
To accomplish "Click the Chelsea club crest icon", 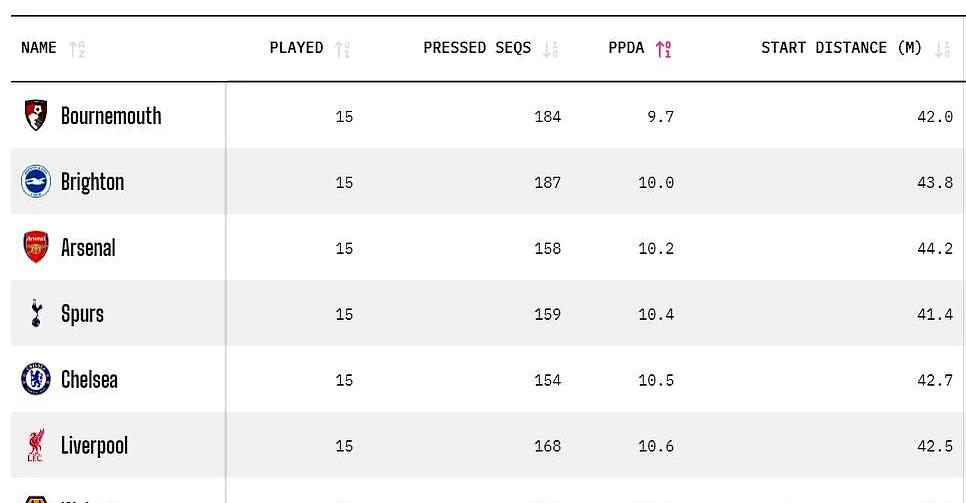I will (36, 380).
